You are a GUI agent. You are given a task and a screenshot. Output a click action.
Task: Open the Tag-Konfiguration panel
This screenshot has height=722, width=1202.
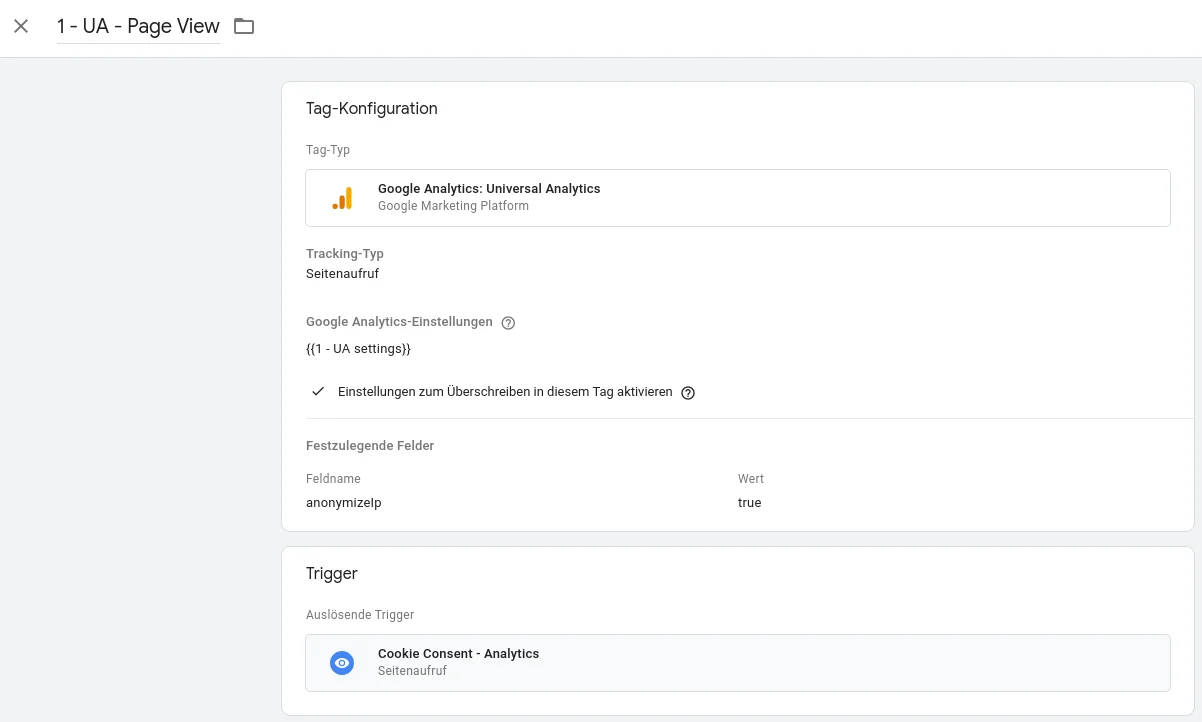pyautogui.click(x=371, y=108)
